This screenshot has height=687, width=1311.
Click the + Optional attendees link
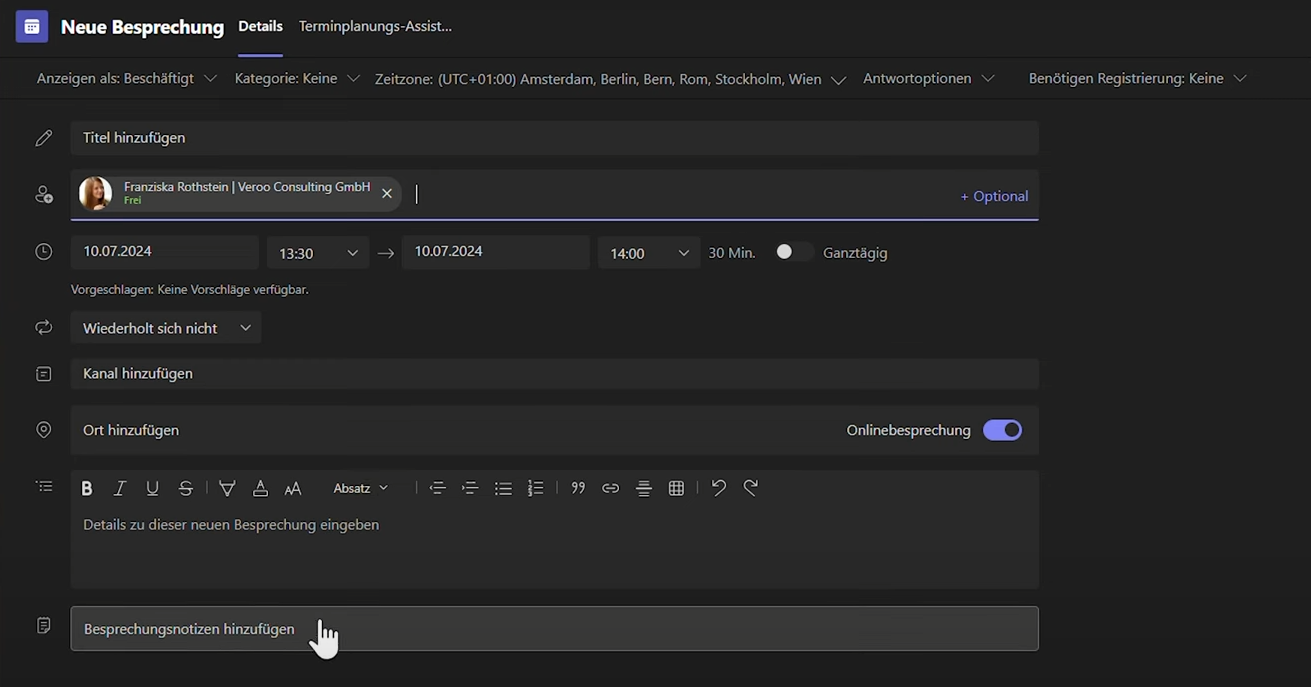993,196
